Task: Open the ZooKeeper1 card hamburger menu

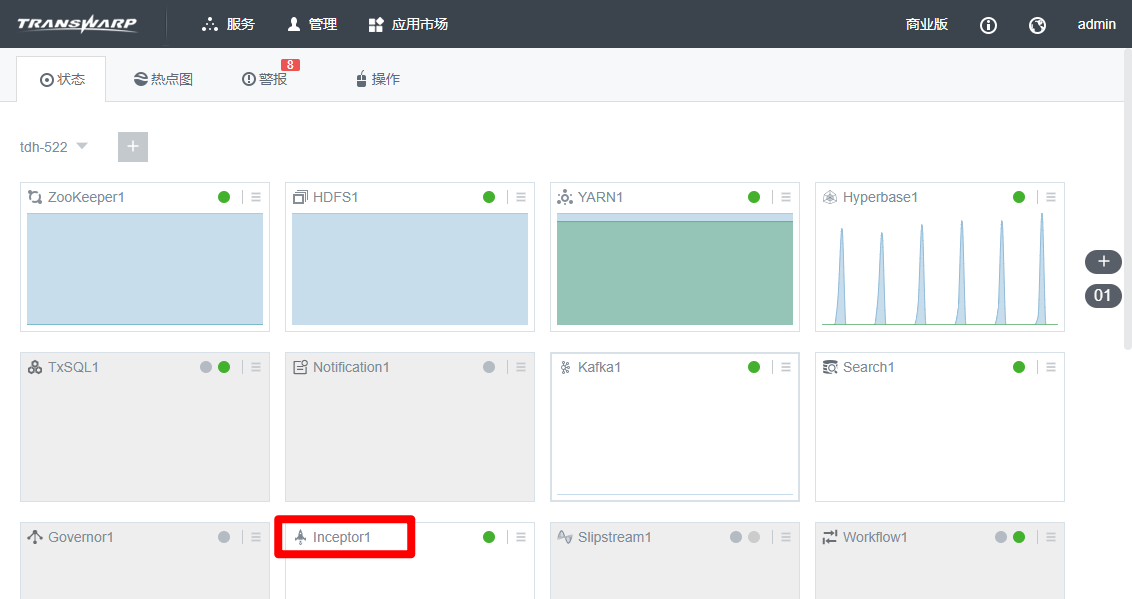Action: pos(256,197)
